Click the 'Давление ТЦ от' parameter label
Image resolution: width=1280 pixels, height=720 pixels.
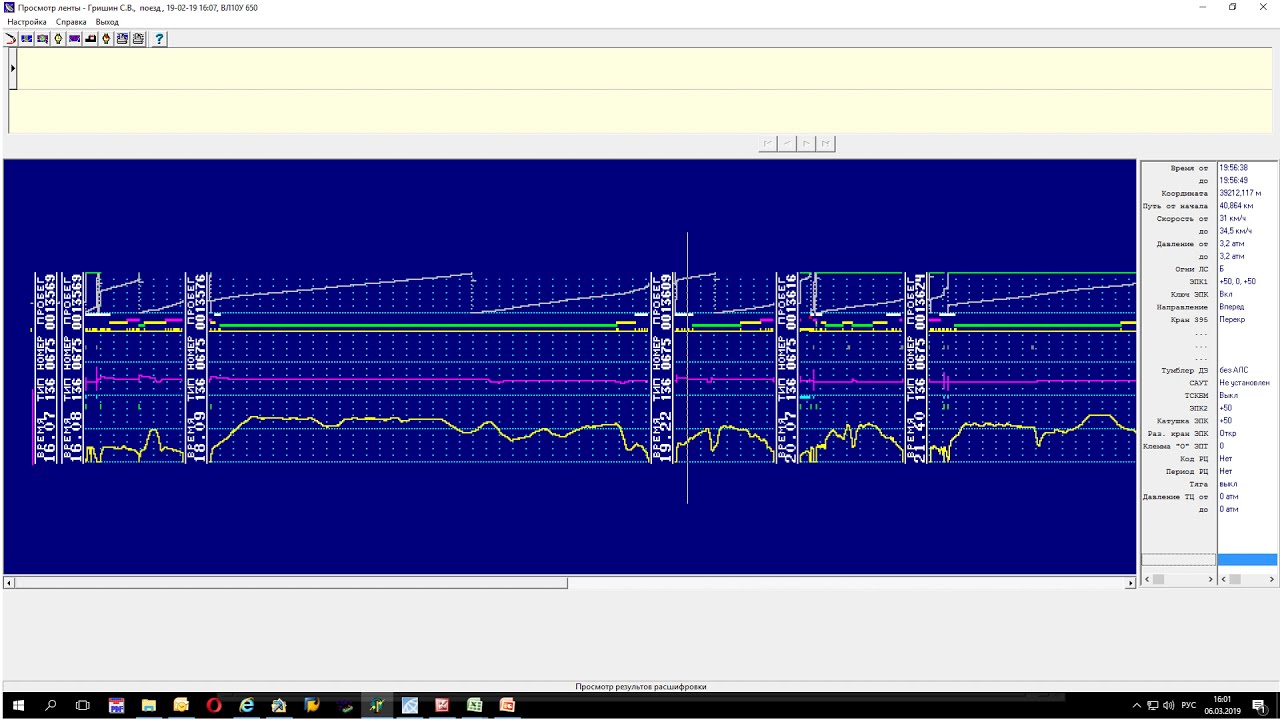1176,497
